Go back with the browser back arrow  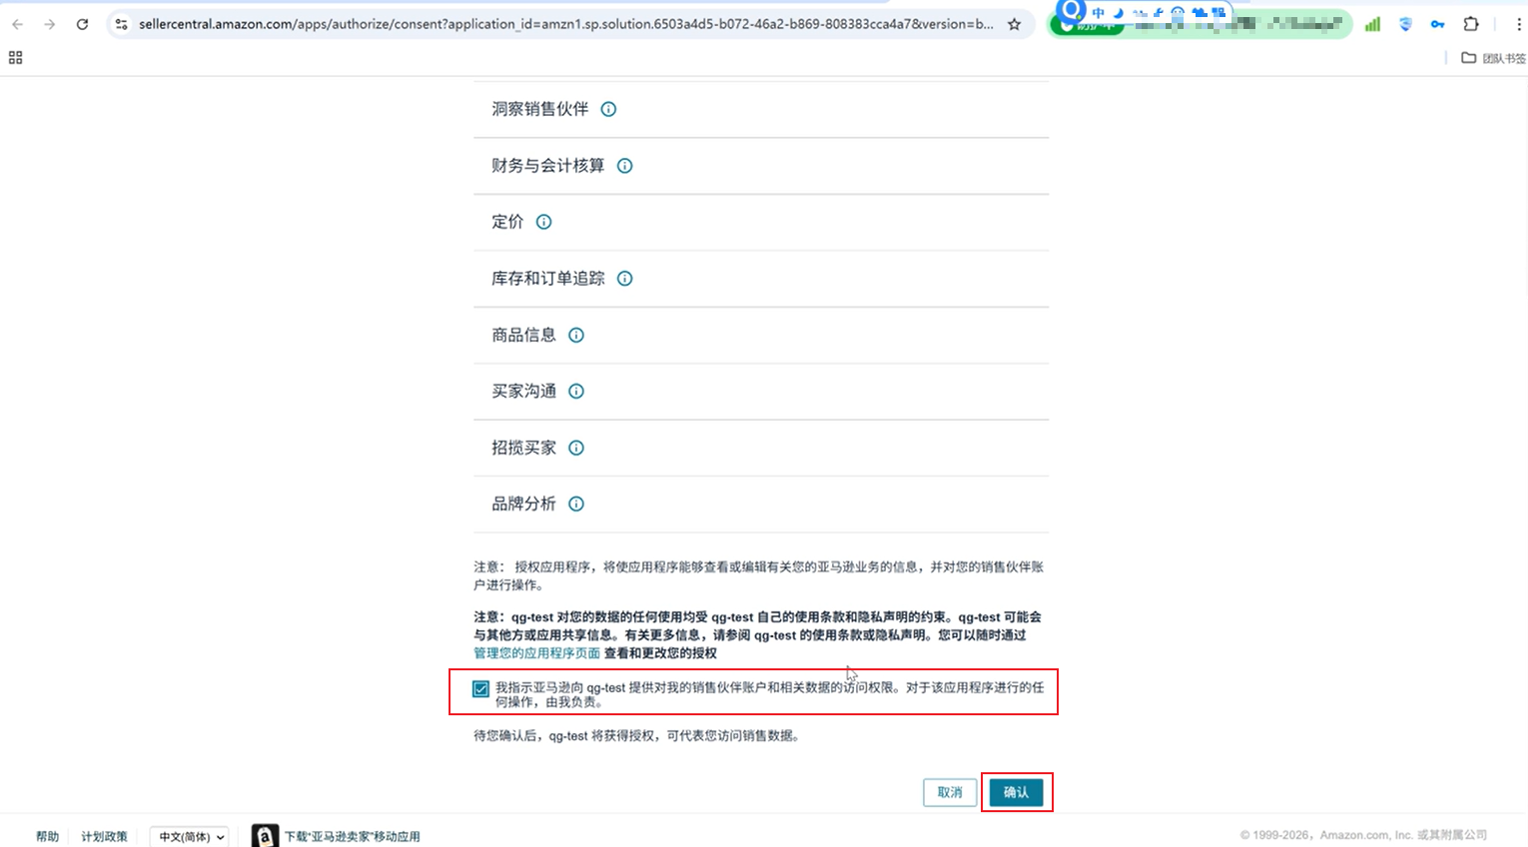[18, 24]
